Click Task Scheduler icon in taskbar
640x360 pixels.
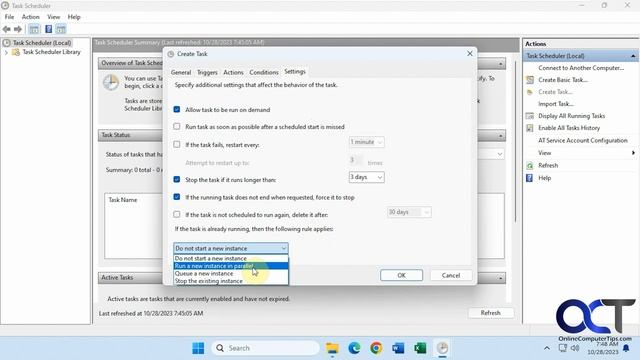click(x=442, y=348)
